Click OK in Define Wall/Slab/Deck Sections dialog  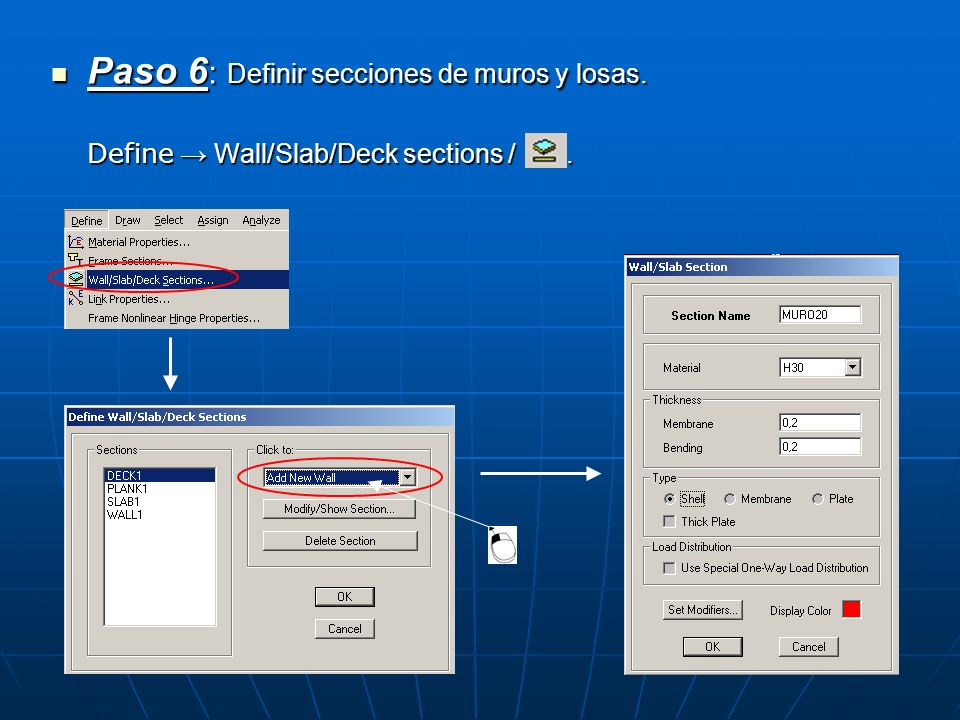click(345, 596)
